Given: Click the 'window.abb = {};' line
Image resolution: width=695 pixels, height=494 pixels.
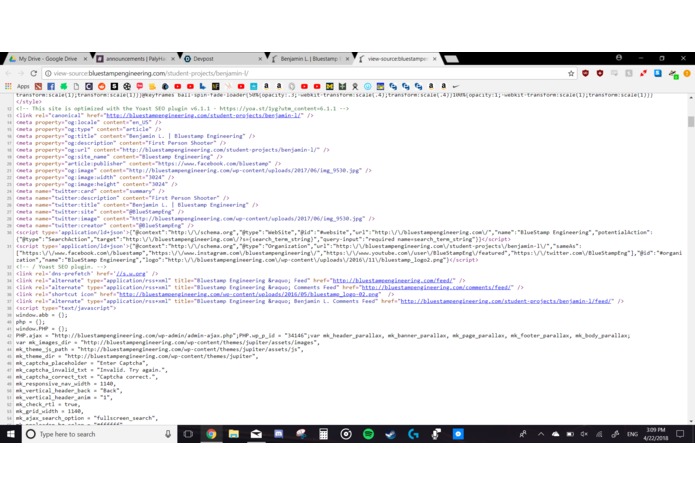Looking at the screenshot, I should 42,315.
